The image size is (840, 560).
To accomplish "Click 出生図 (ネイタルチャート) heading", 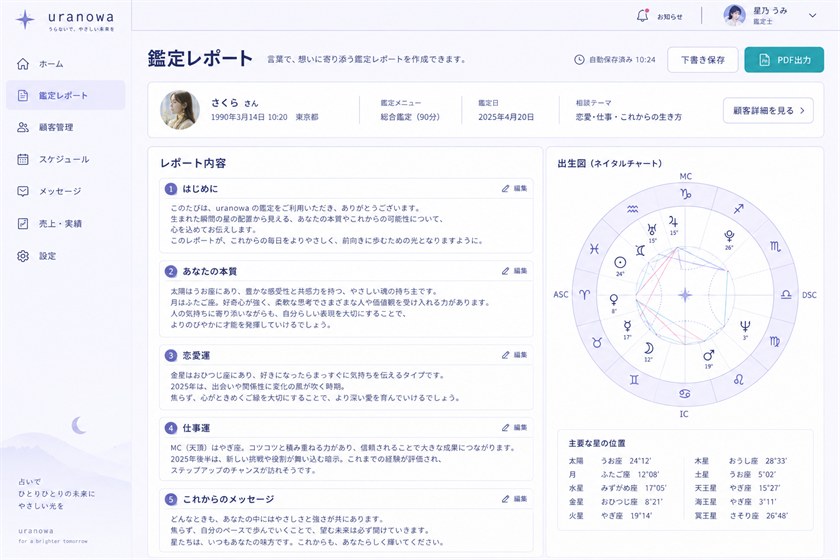I will [610, 163].
